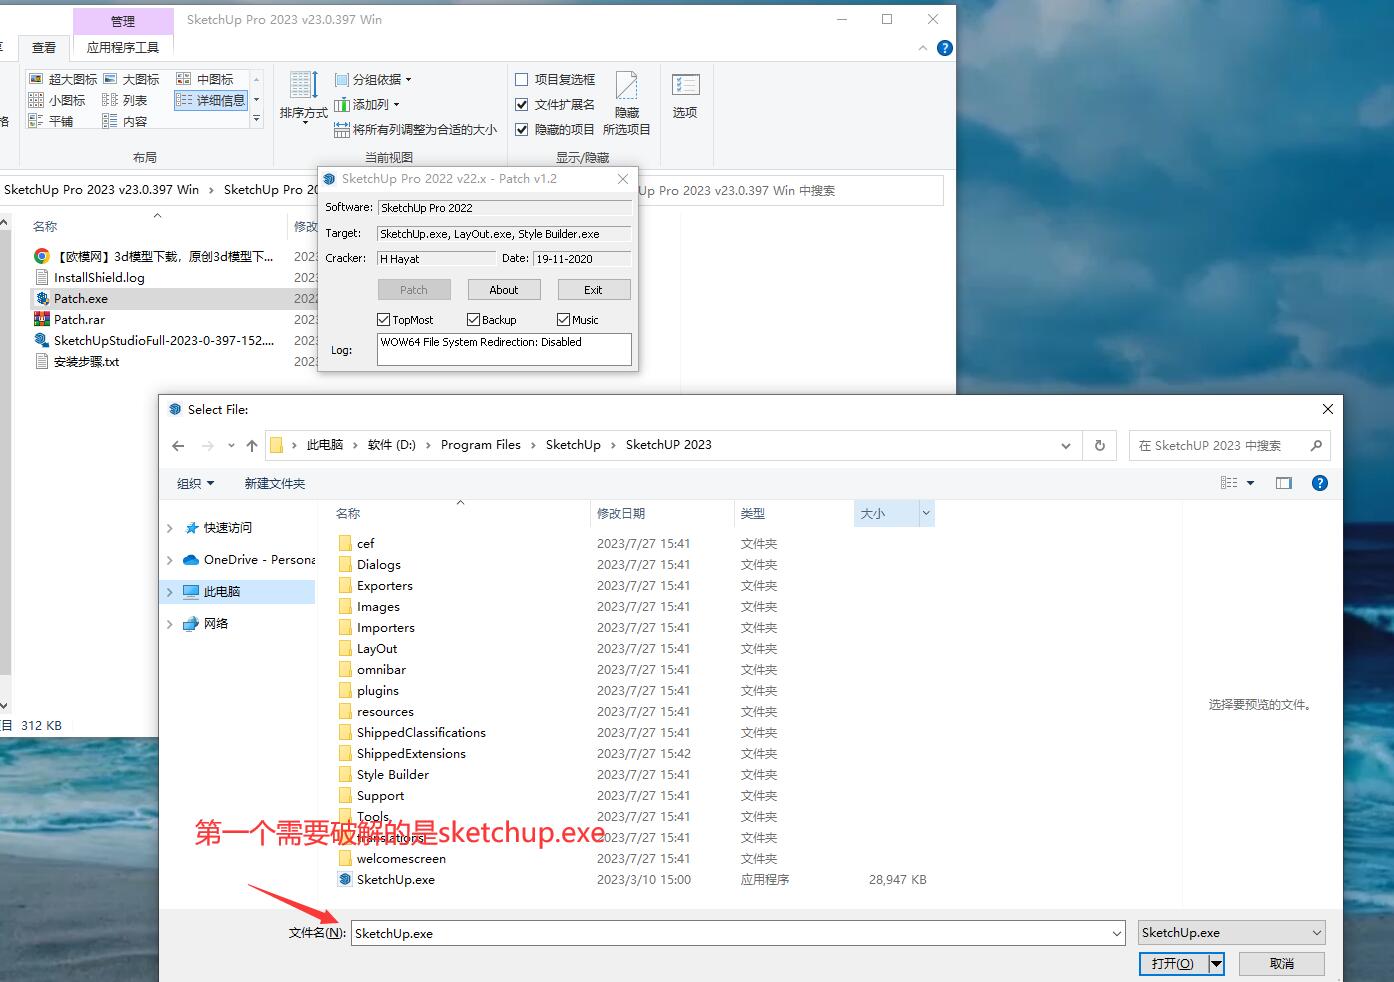Click Exit button in Patch window

coord(593,290)
